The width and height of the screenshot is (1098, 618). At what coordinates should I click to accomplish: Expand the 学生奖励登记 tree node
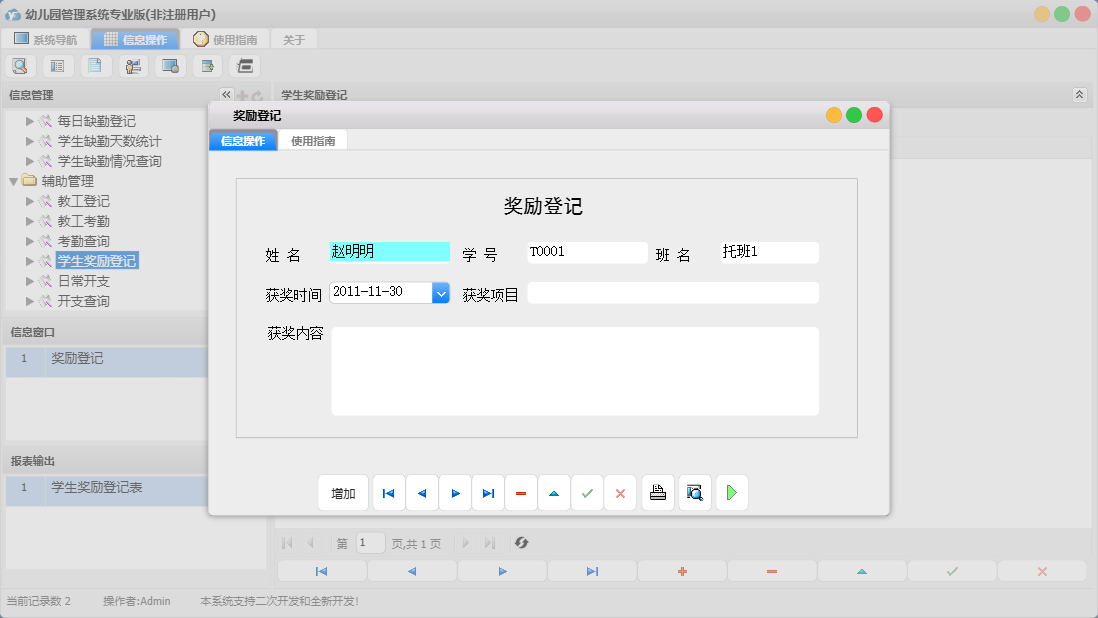click(x=27, y=259)
